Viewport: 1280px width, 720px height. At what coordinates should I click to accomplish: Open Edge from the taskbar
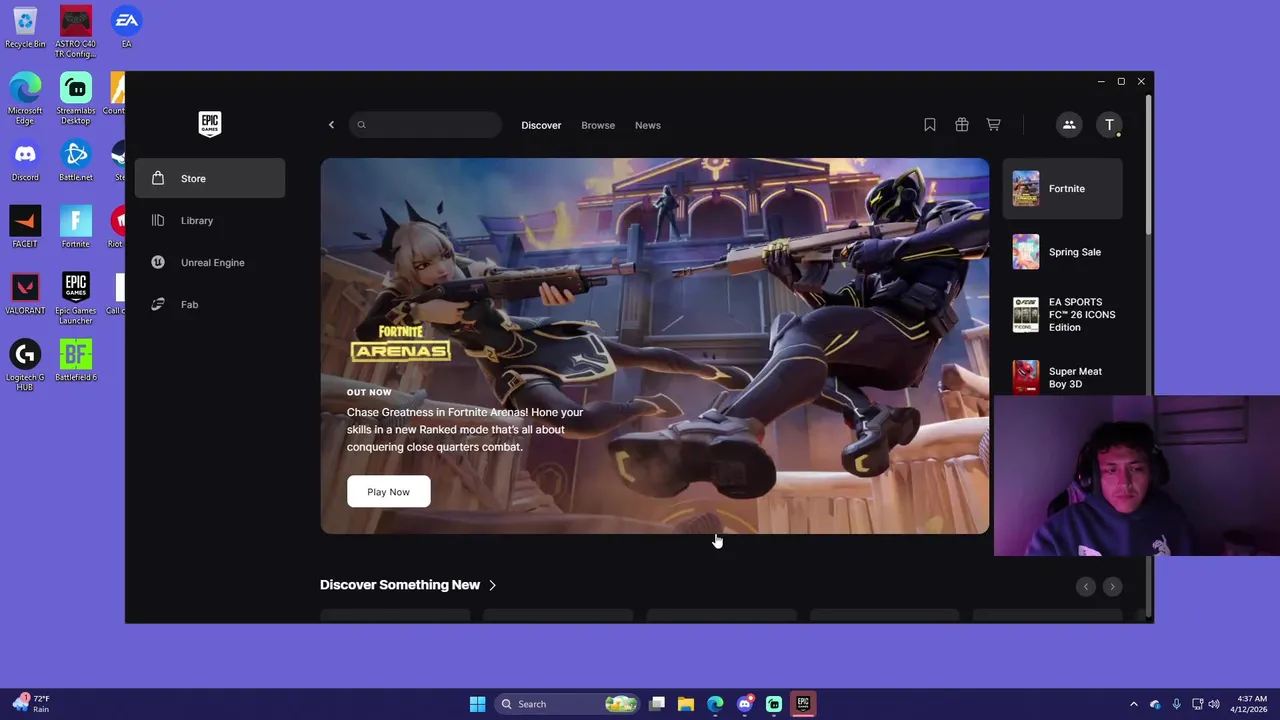click(x=715, y=704)
